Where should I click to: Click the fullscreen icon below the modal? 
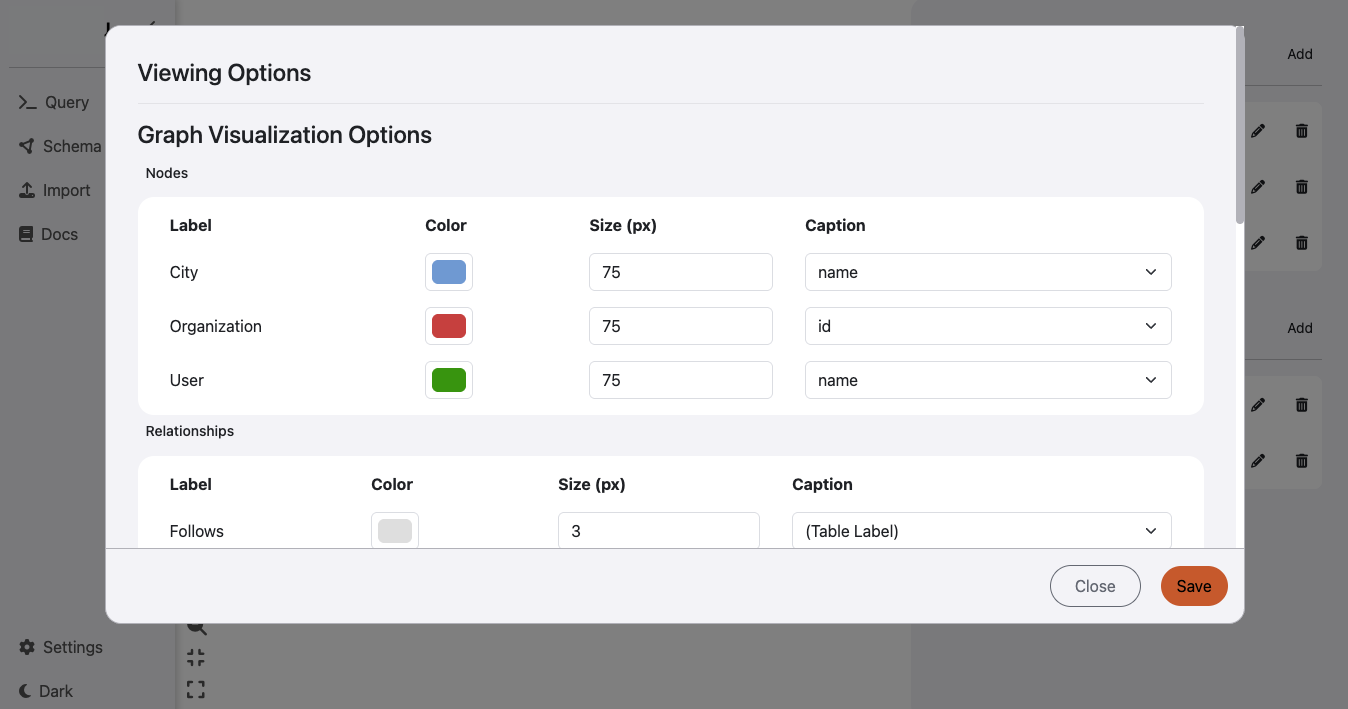coord(196,689)
